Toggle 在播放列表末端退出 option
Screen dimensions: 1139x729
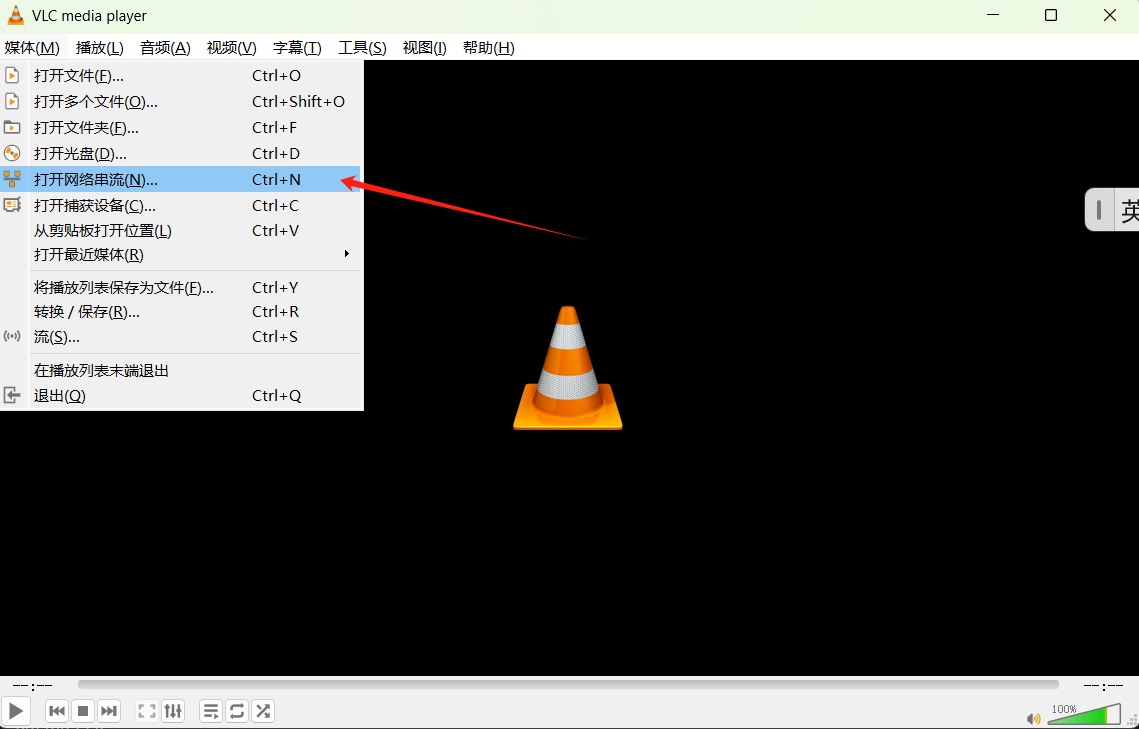181,370
